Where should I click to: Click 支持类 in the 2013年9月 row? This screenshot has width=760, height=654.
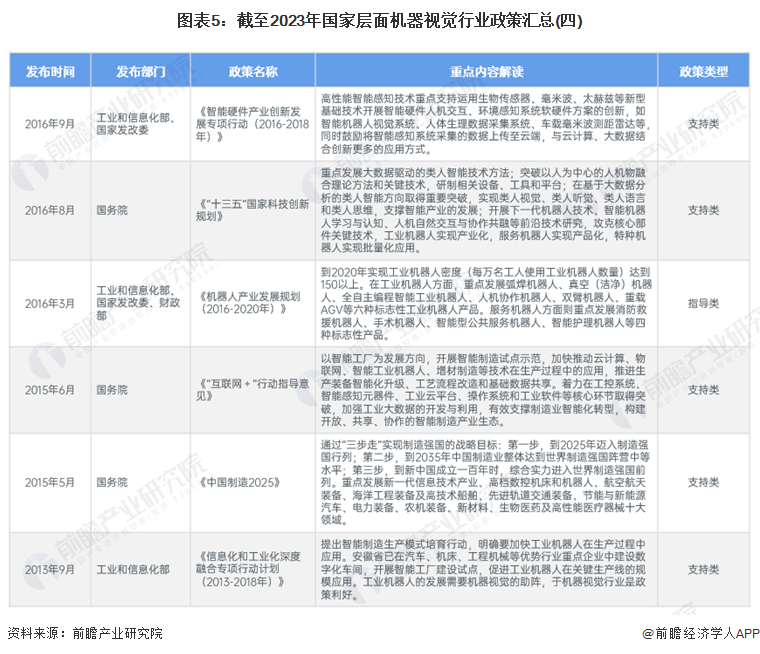point(703,569)
